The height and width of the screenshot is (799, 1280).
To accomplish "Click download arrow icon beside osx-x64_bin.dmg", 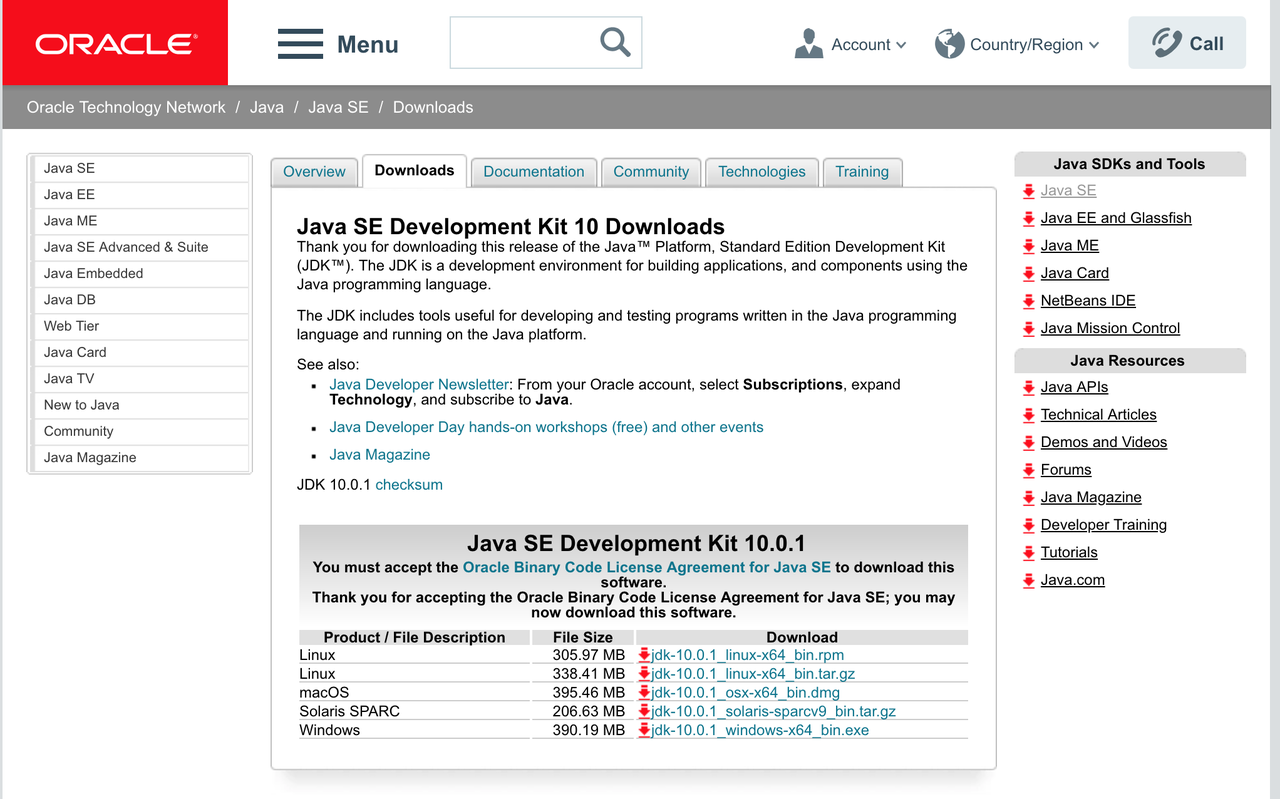I will [644, 692].
